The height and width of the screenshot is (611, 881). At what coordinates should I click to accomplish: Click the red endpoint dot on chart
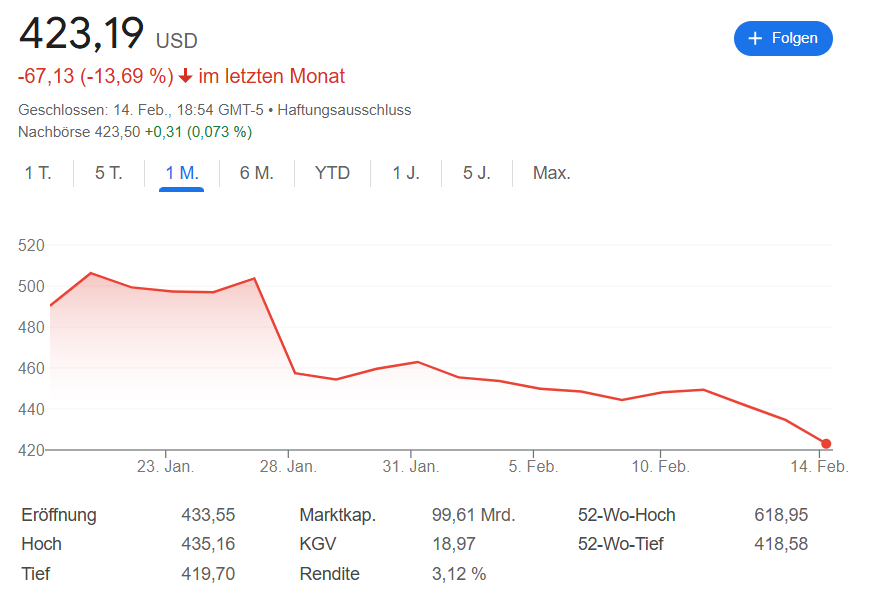click(x=826, y=443)
